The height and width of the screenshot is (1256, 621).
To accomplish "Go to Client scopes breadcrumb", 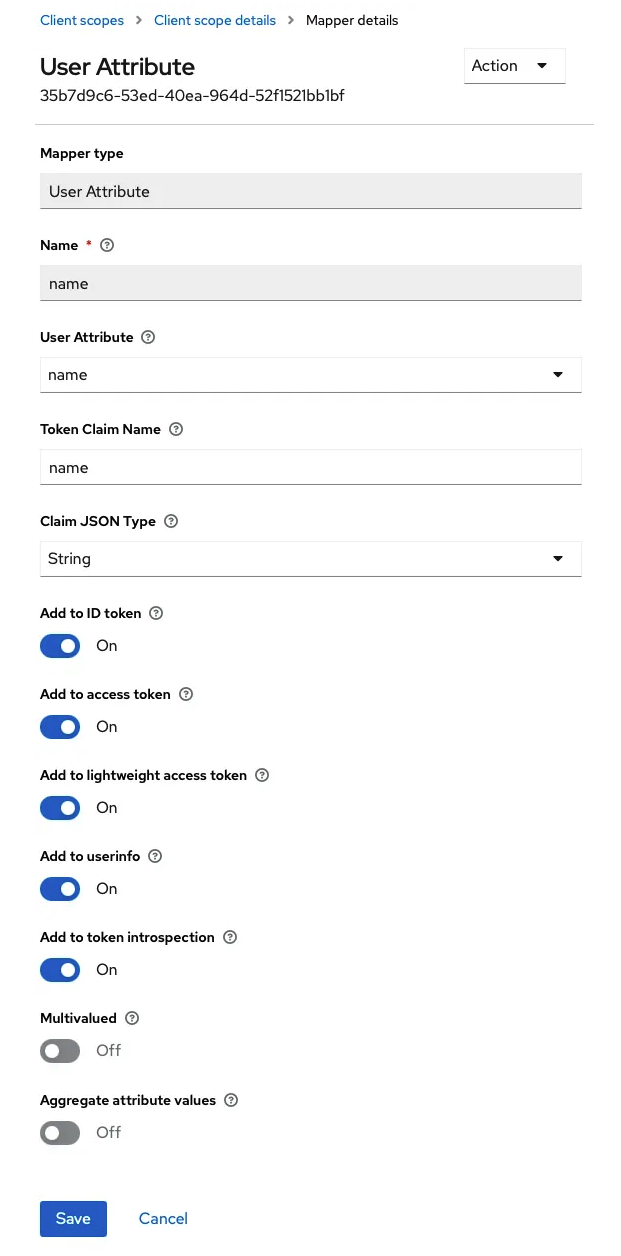I will tap(82, 20).
